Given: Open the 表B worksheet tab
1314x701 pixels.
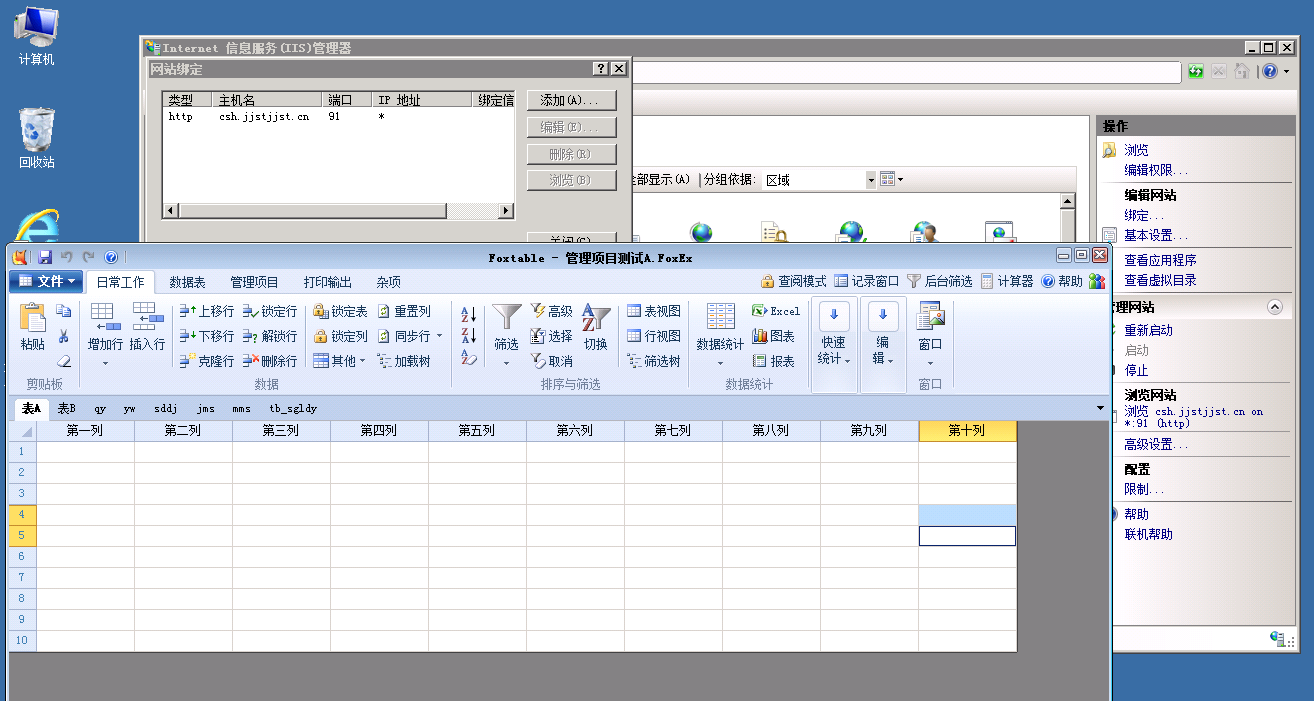Looking at the screenshot, I should [x=66, y=408].
